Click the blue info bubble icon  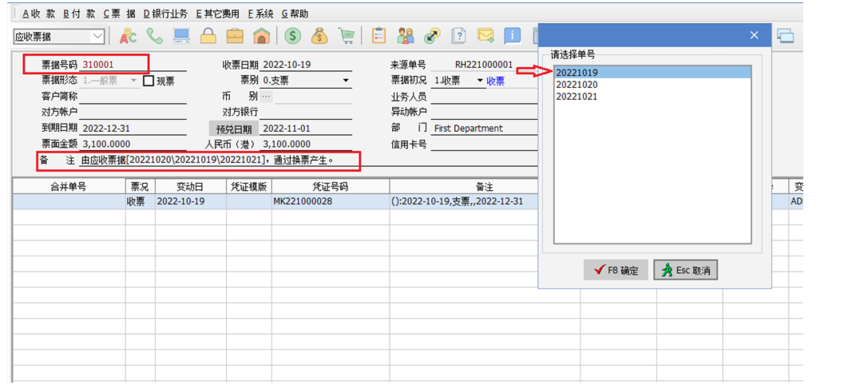point(512,36)
